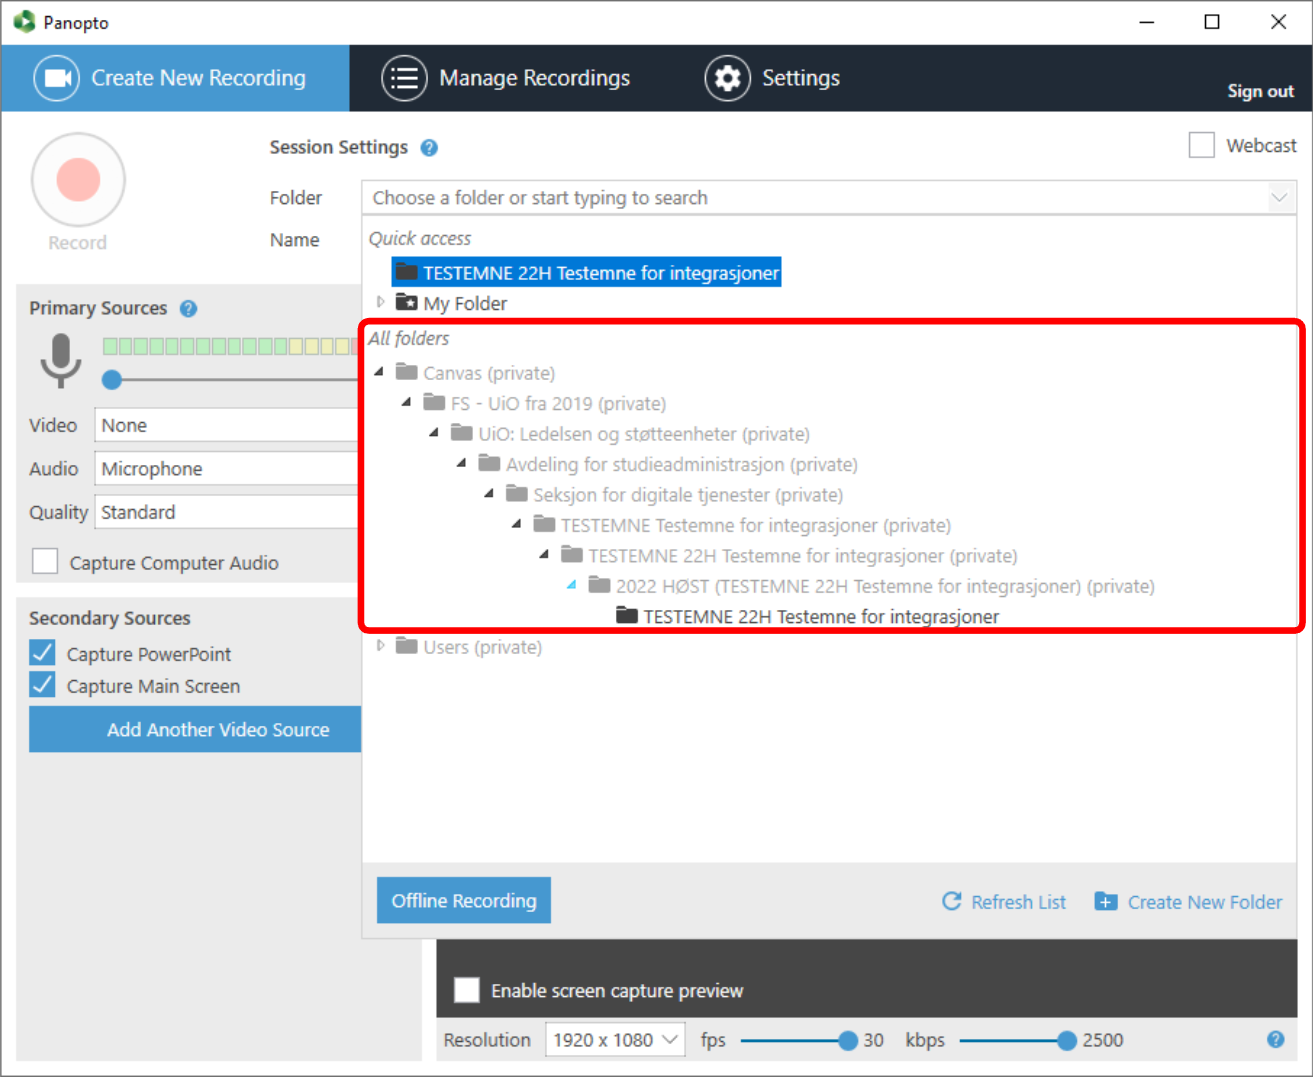Image resolution: width=1313 pixels, height=1077 pixels.
Task: Expand the My Folder tree node
Action: pos(380,302)
